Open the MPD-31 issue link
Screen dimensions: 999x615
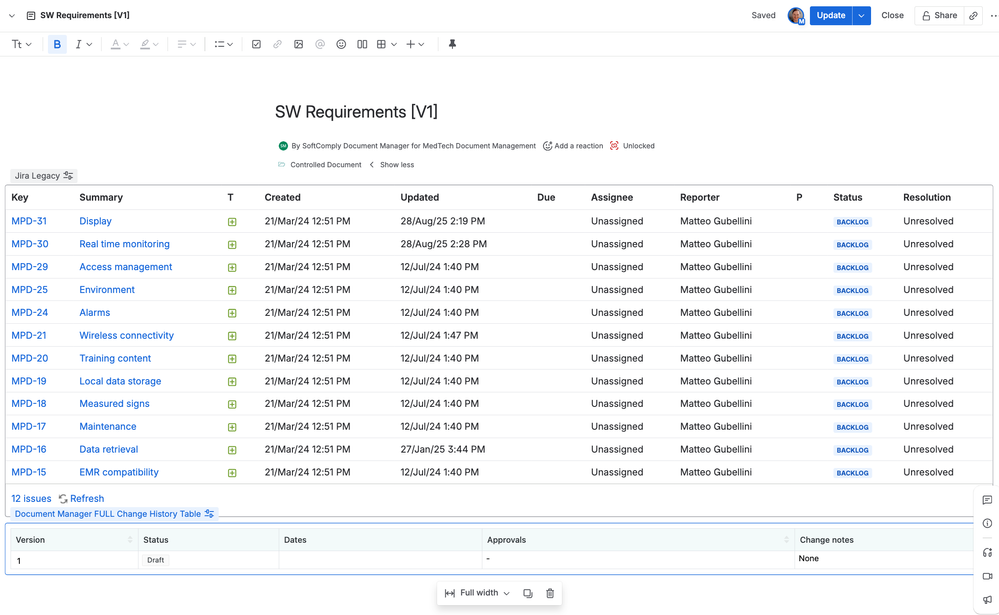(29, 221)
